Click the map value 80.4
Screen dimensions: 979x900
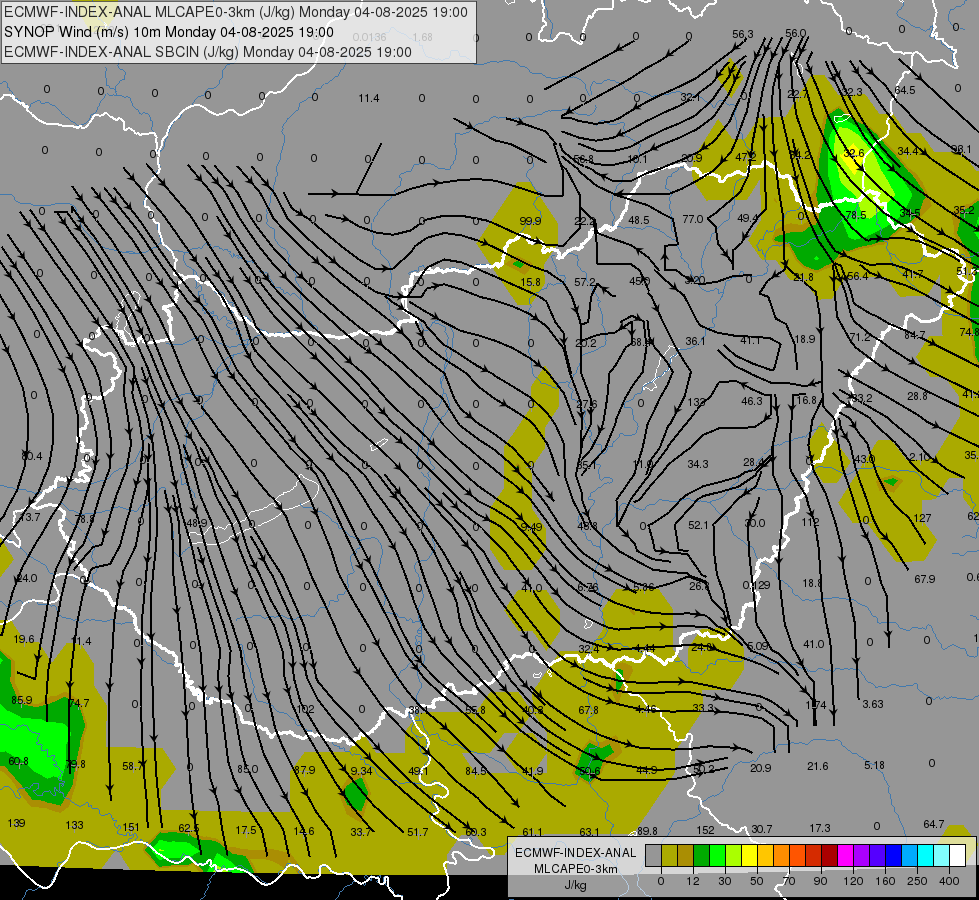(x=32, y=457)
